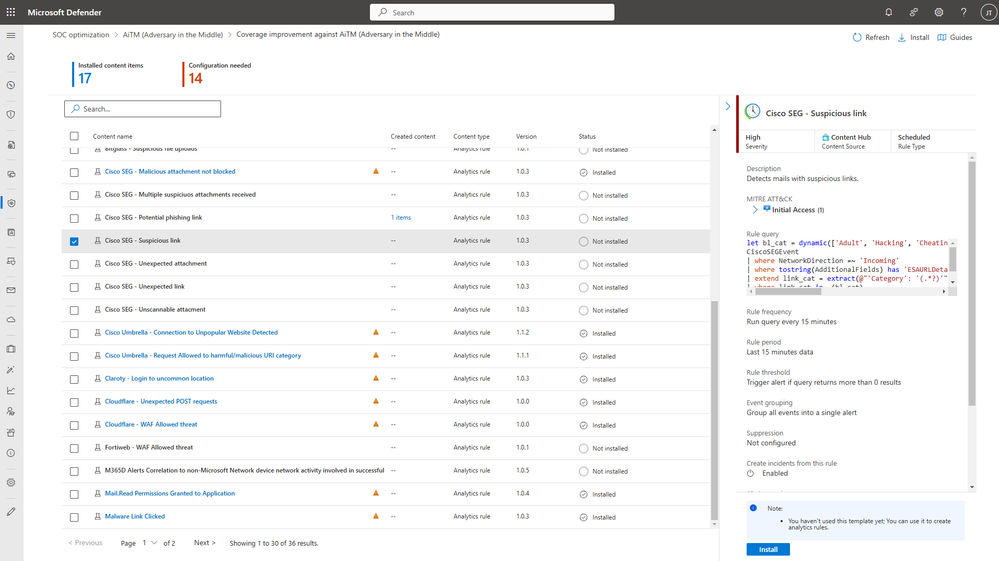The width and height of the screenshot is (999, 561).
Task: Click flask icon beside Fortiweb - WAF Allowed threat
Action: pos(97,448)
